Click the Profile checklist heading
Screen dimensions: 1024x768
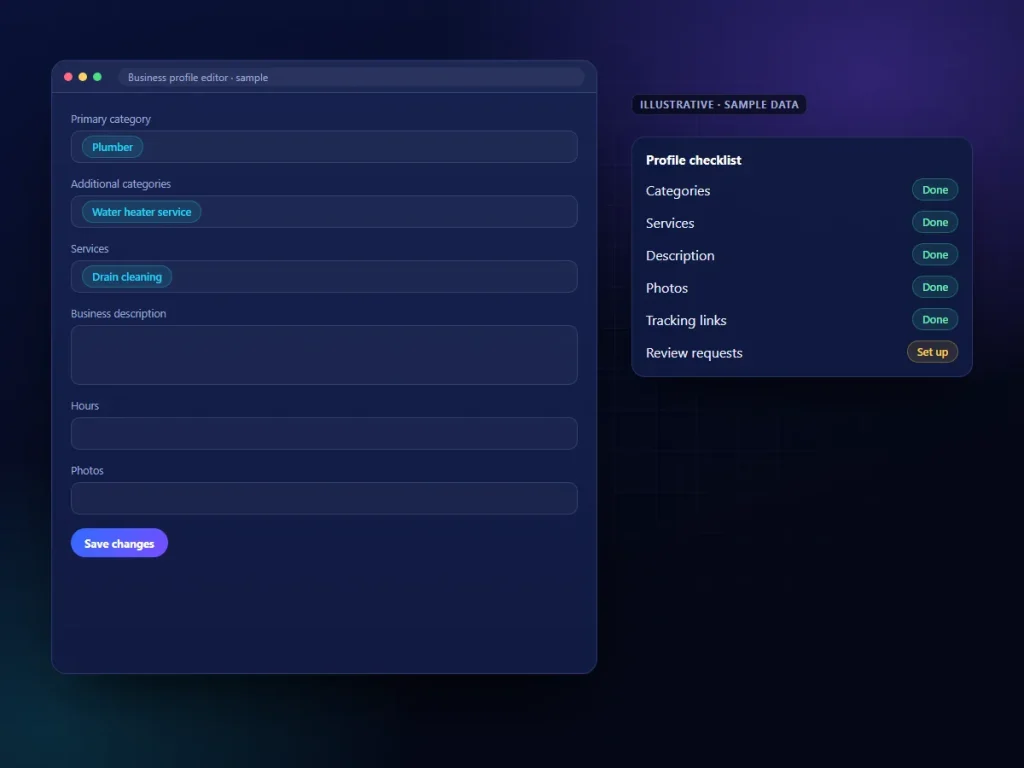click(x=694, y=160)
